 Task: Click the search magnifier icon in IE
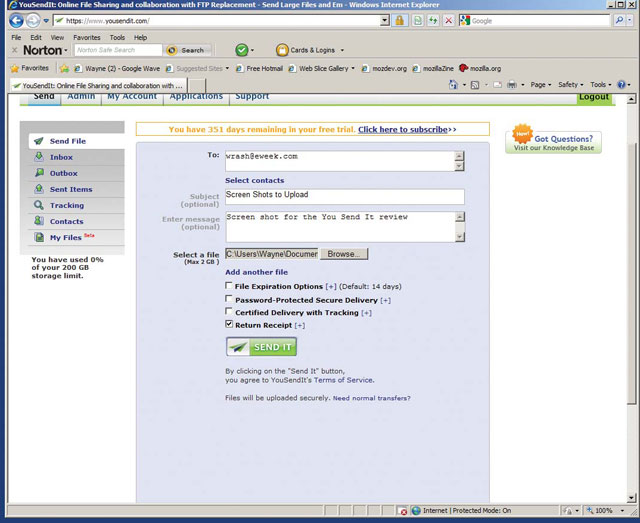click(619, 20)
